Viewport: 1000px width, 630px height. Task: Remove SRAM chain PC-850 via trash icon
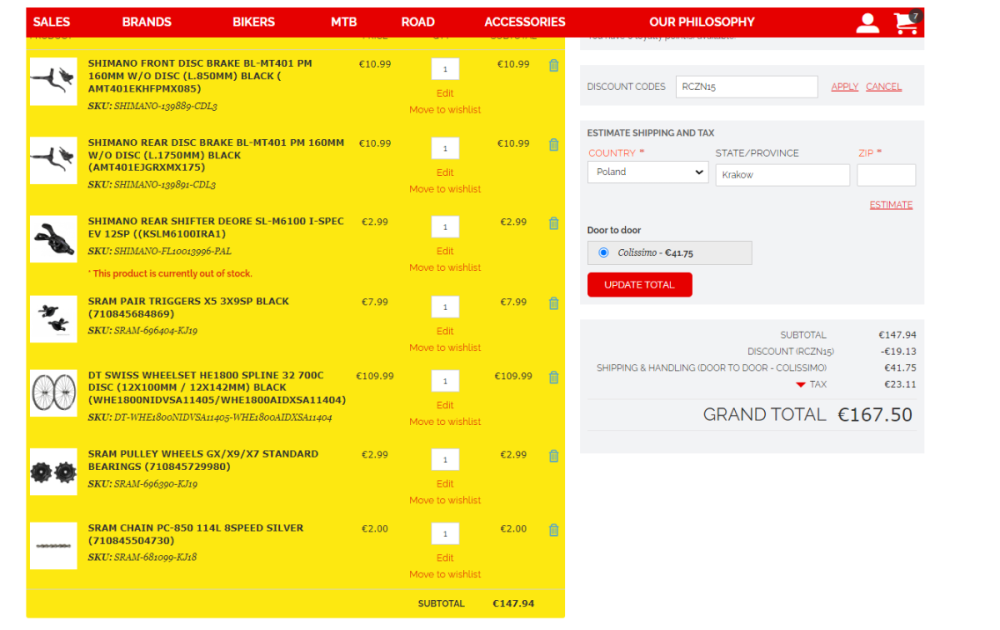[x=554, y=530]
